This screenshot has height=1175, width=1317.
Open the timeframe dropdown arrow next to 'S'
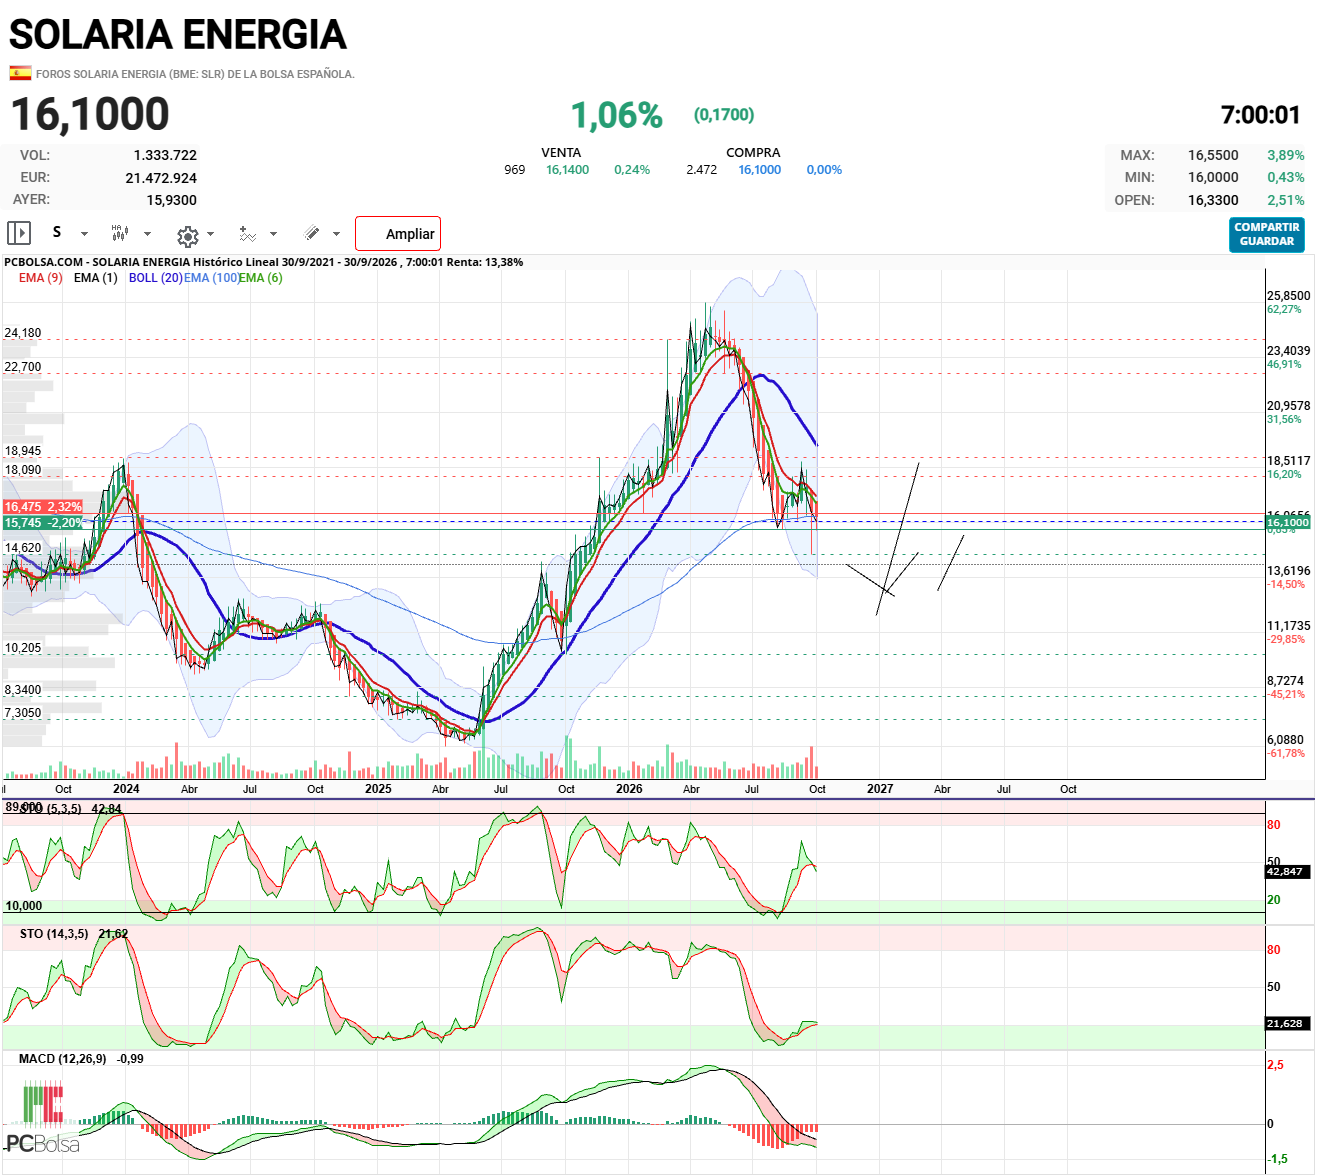(84, 234)
